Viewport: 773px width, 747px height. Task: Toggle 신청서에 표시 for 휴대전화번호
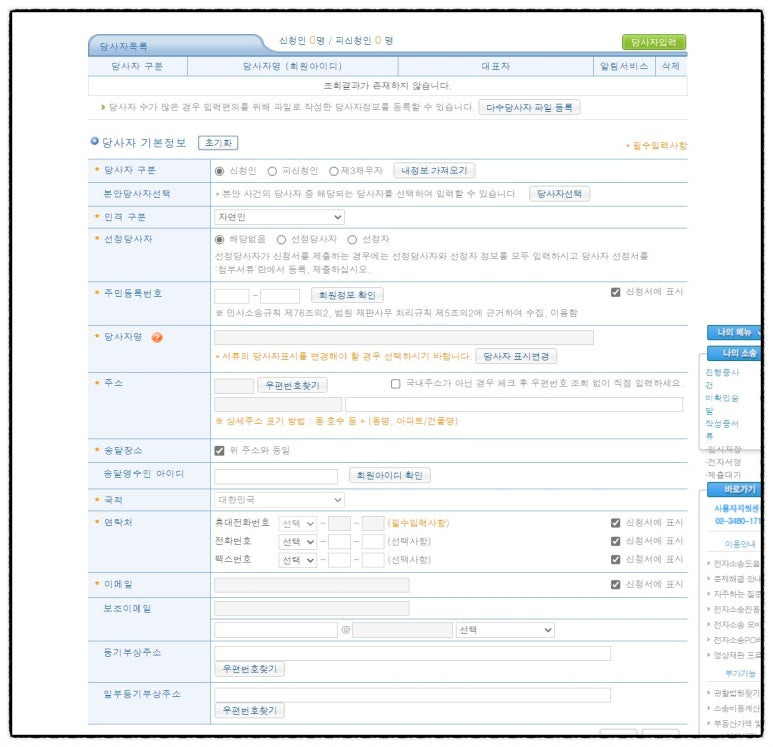(x=615, y=523)
